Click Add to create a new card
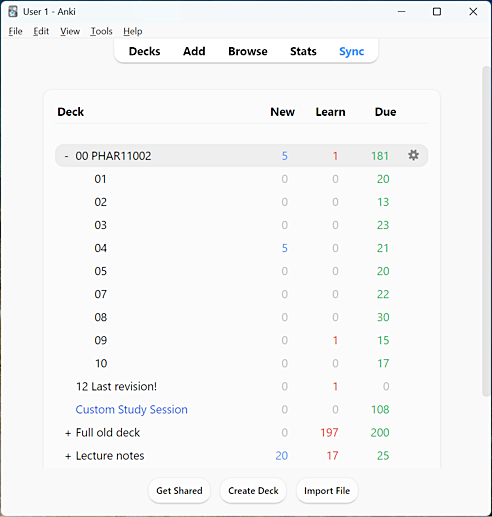 [x=194, y=51]
